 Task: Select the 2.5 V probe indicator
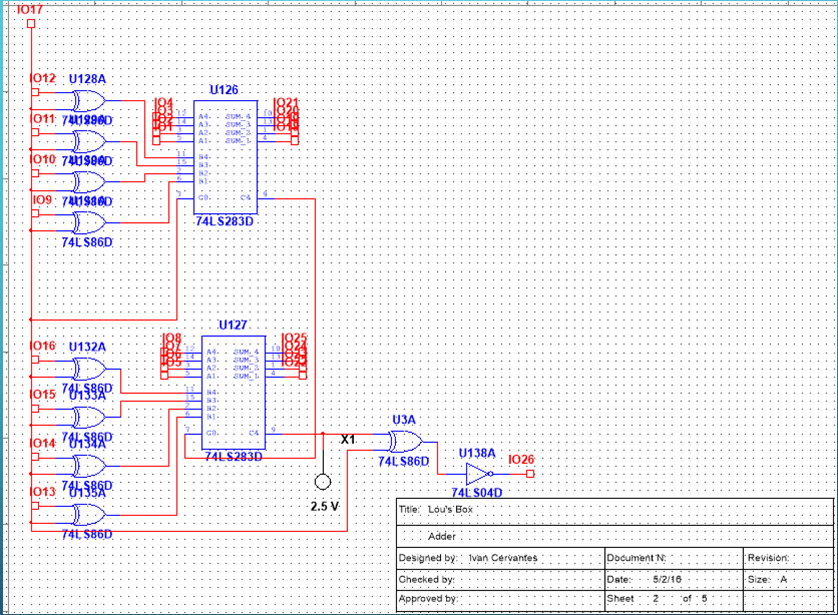click(323, 481)
